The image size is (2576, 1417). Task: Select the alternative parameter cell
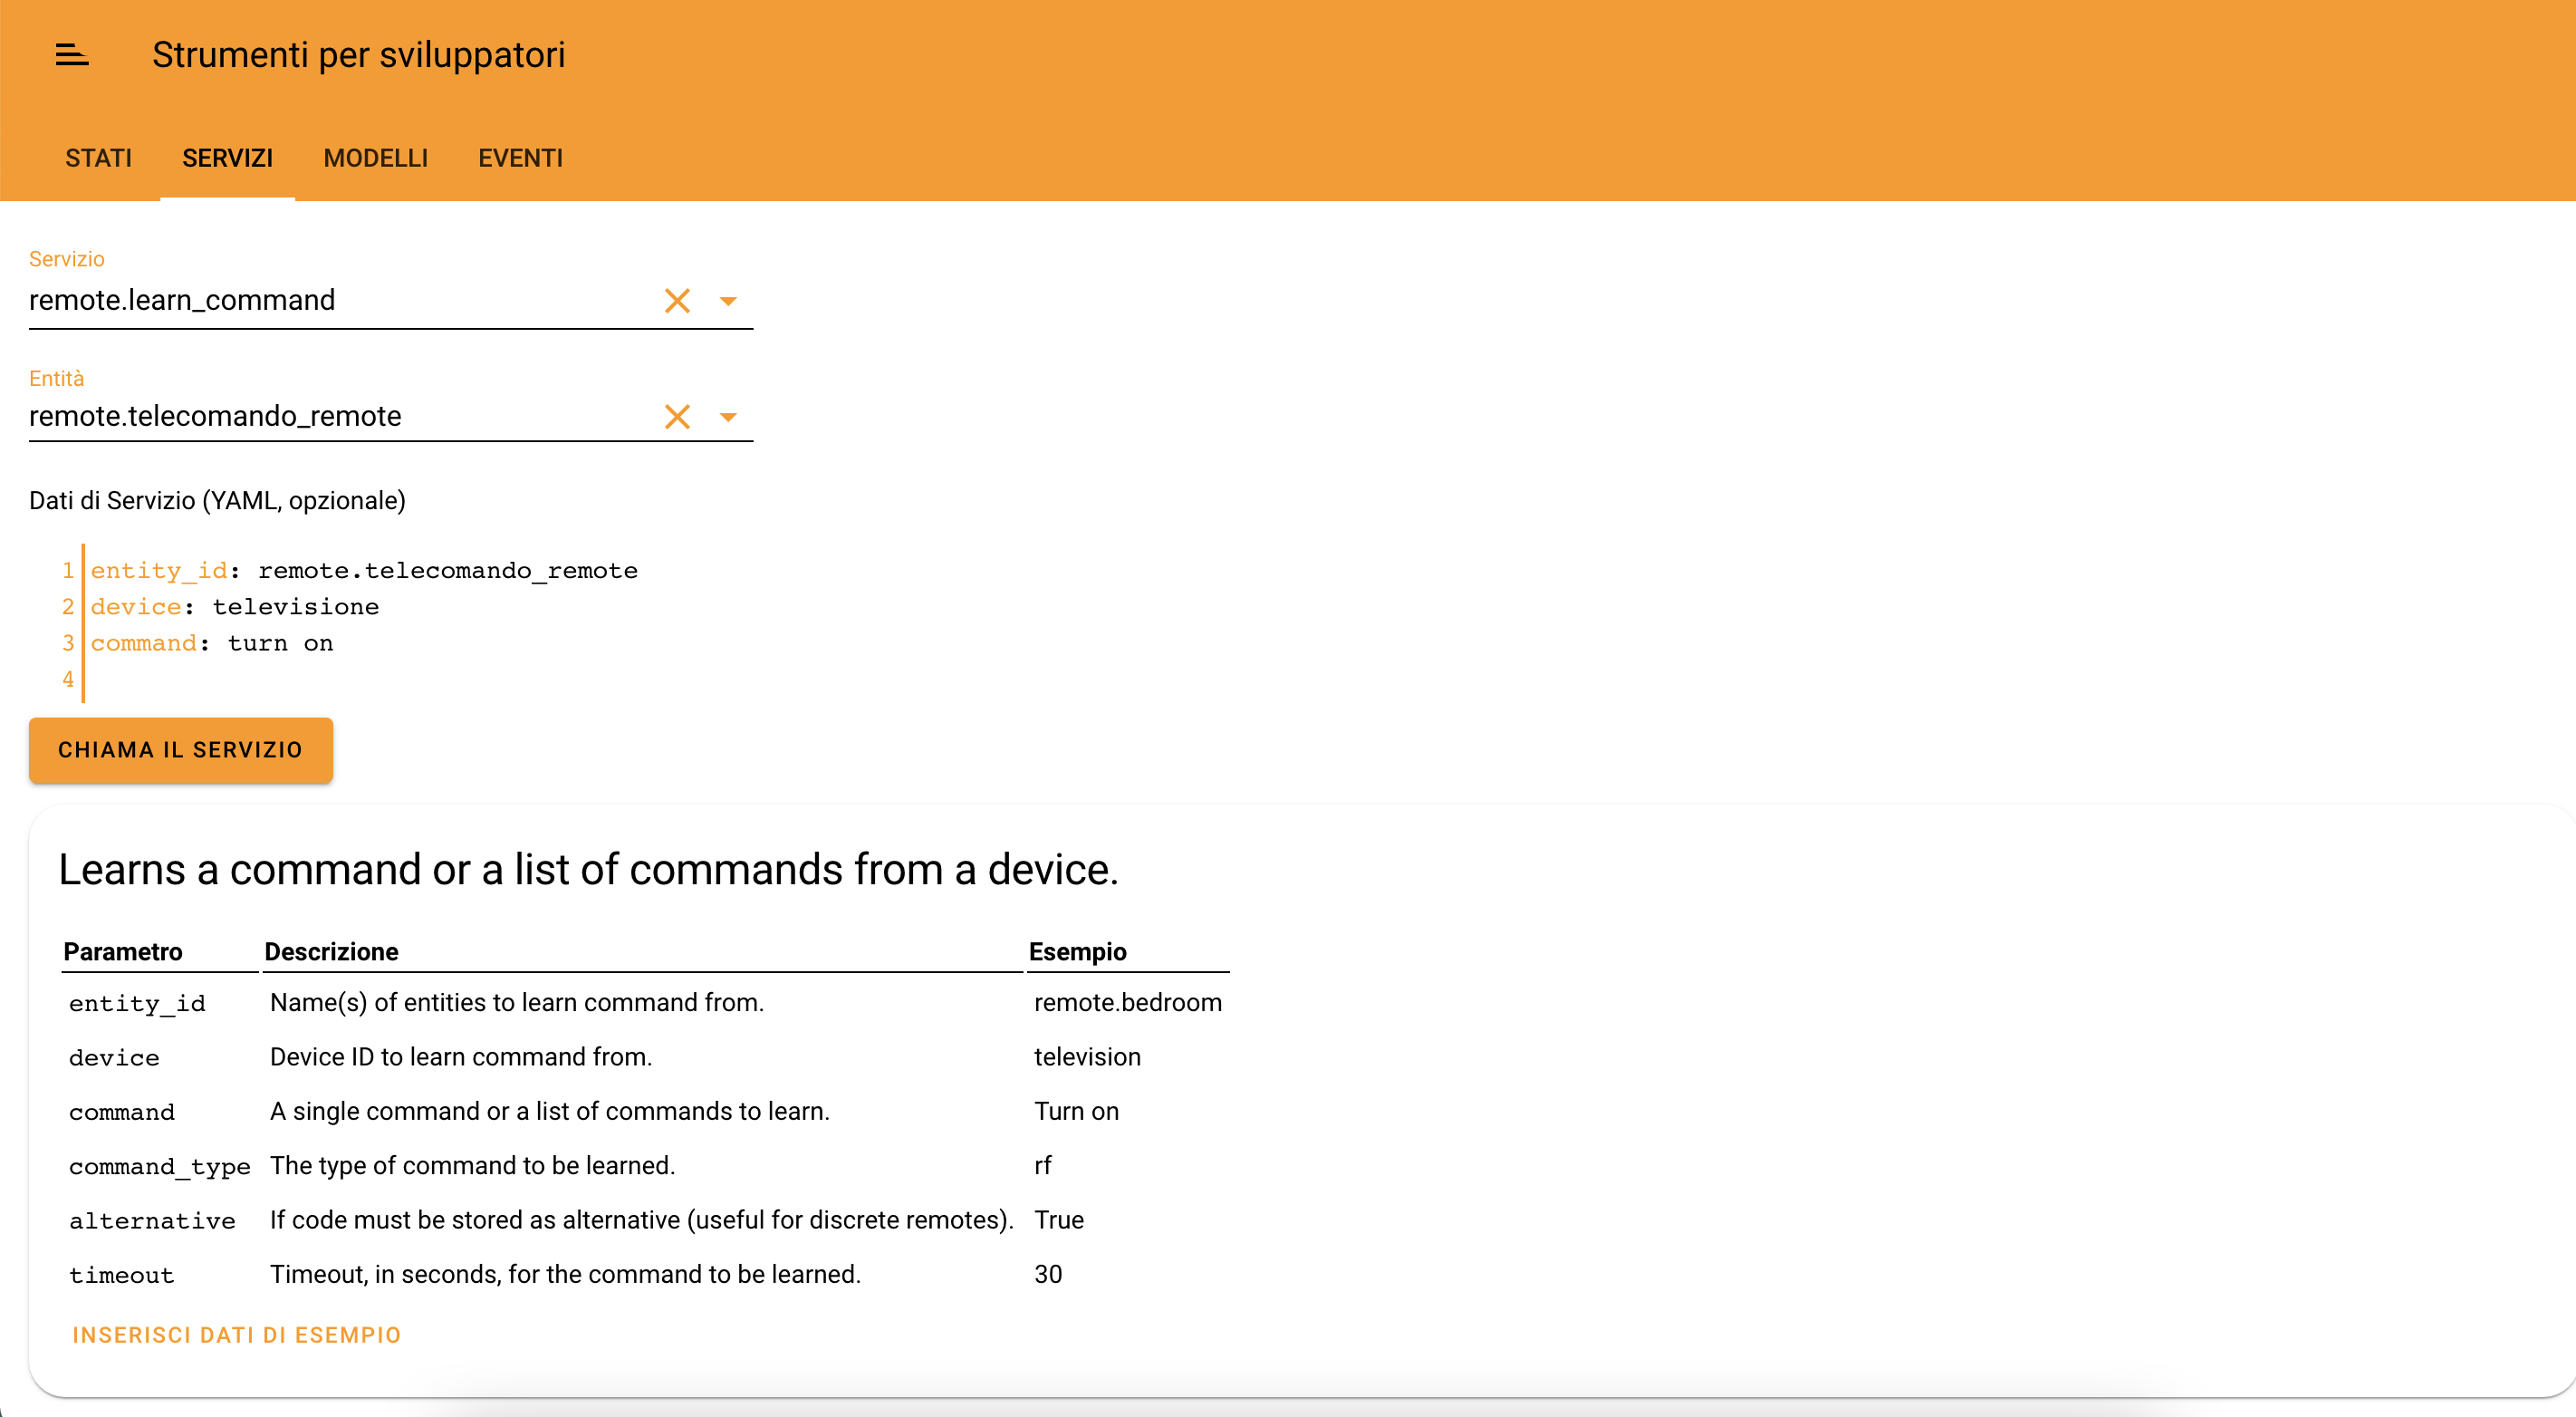click(x=152, y=1221)
